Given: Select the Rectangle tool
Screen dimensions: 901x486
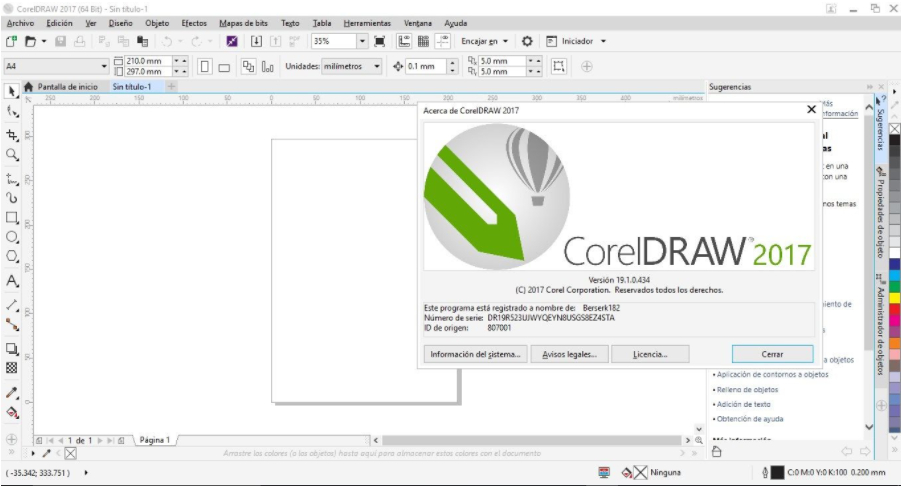Looking at the screenshot, I should point(11,218).
